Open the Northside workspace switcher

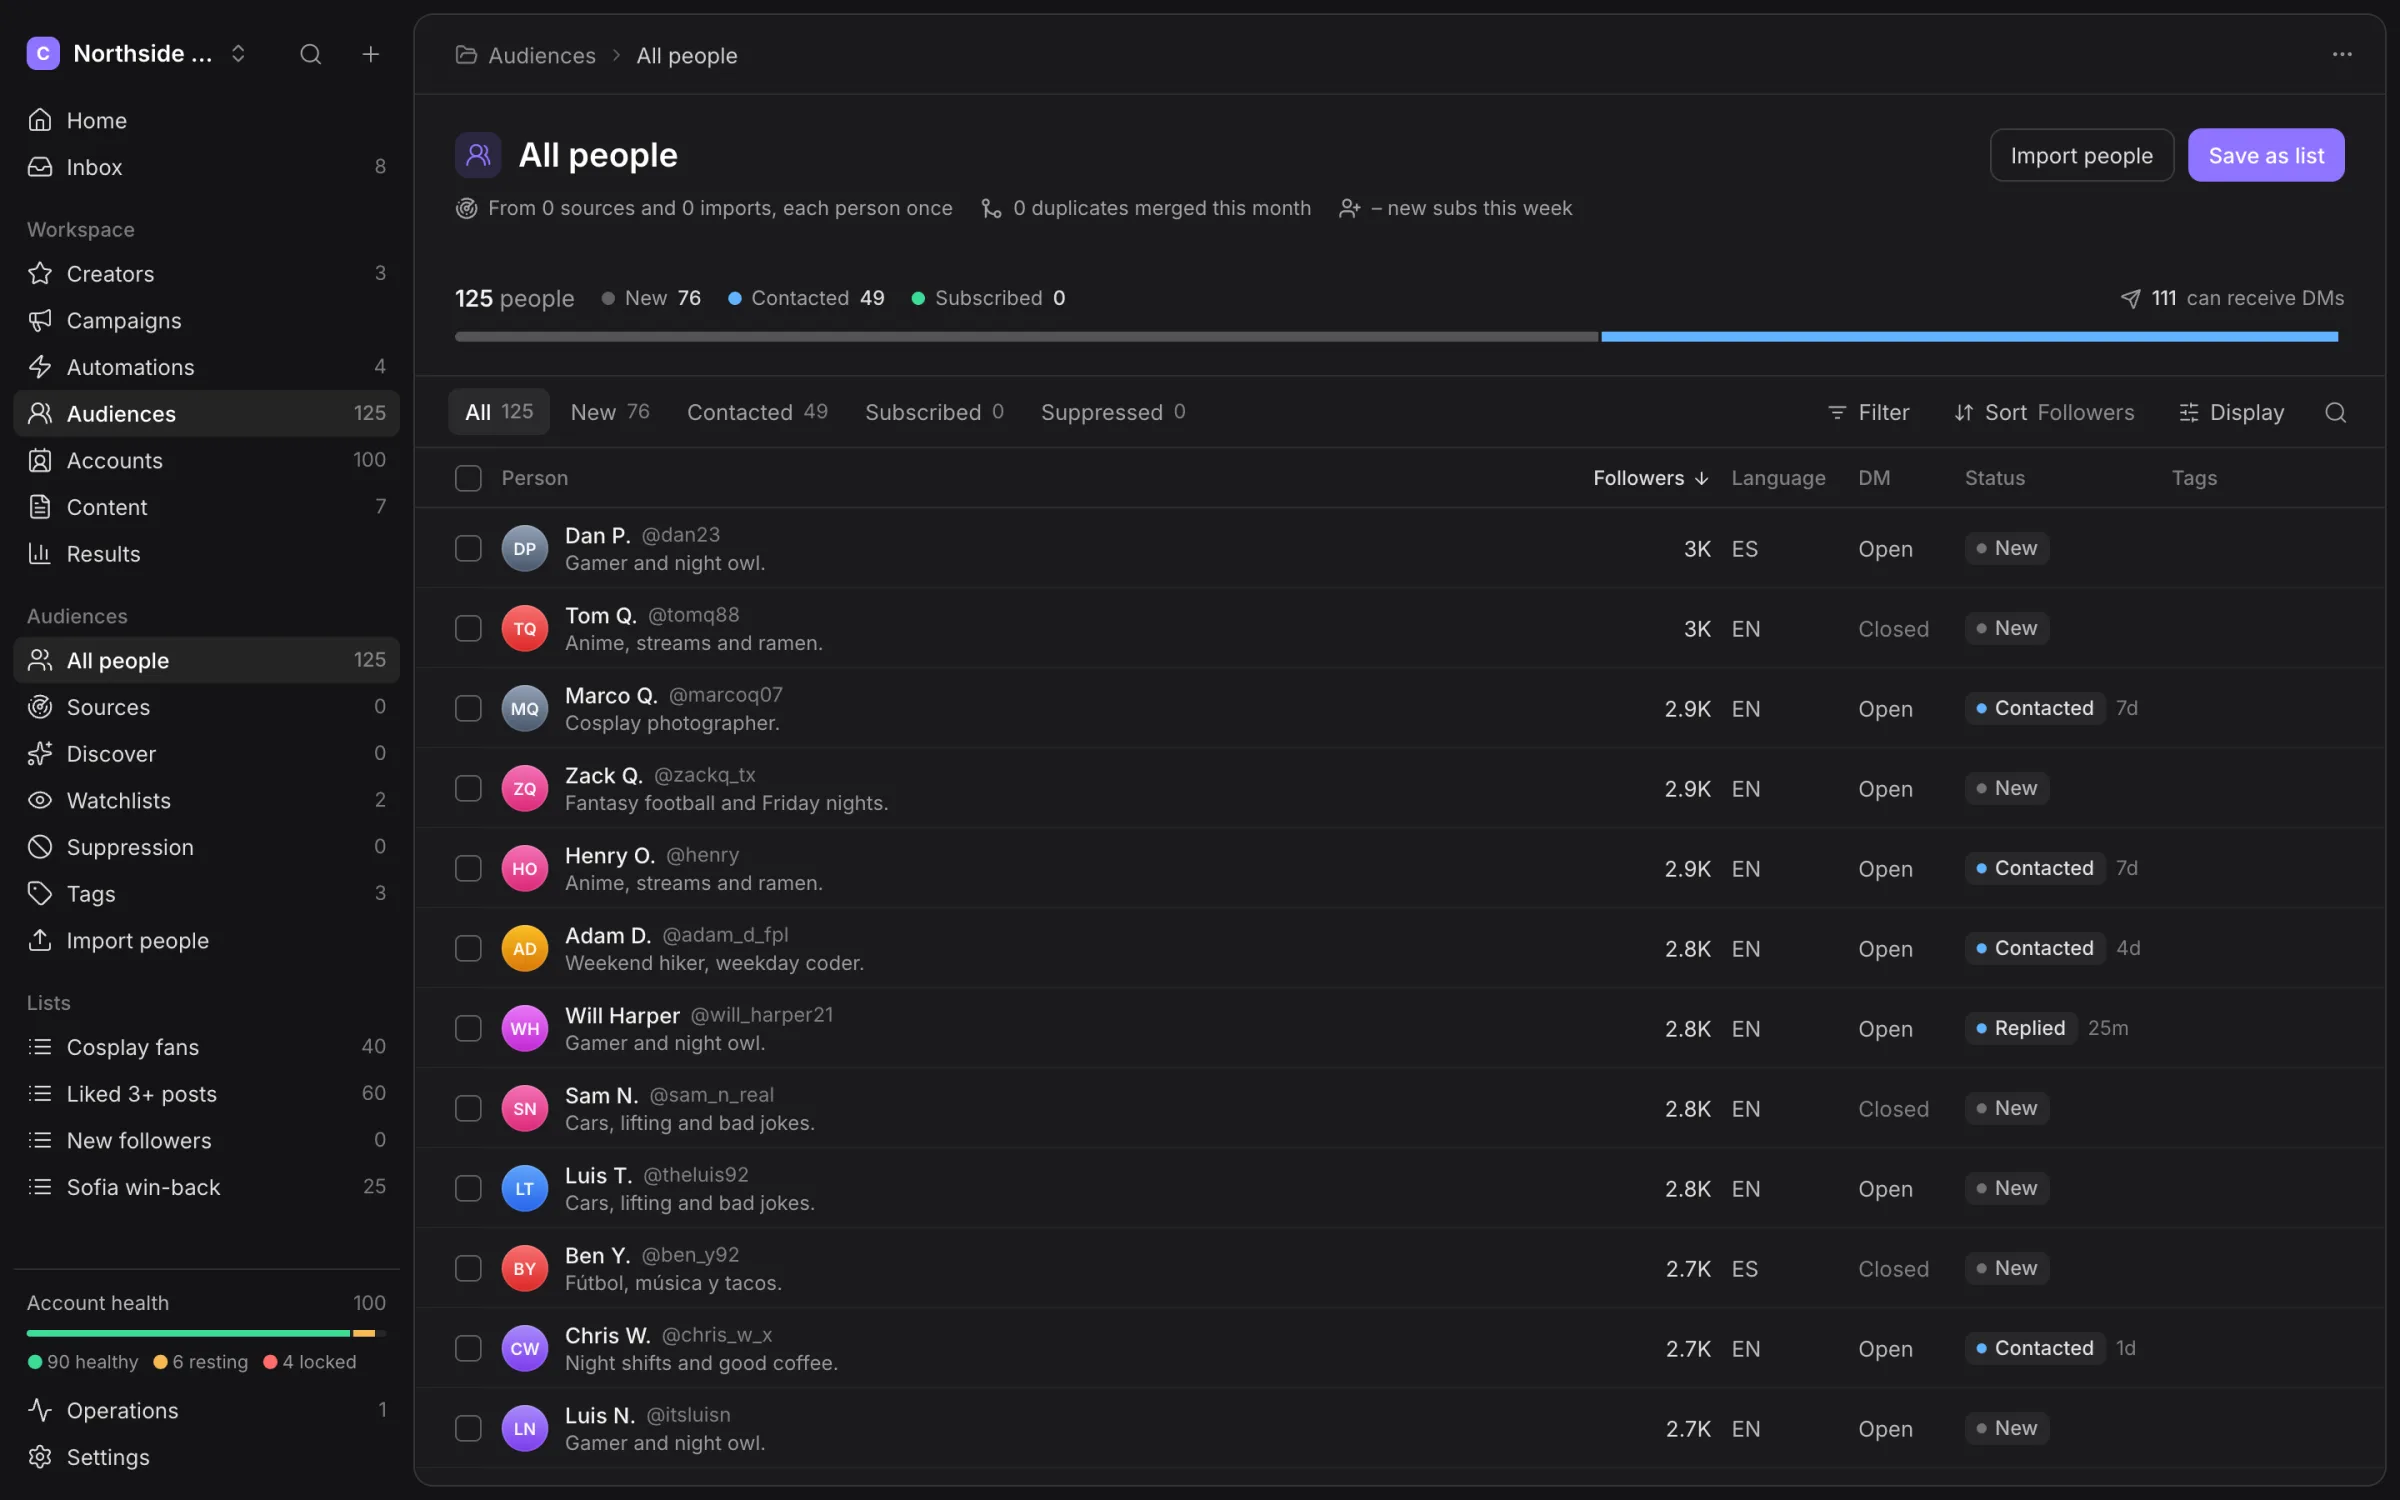tap(137, 54)
